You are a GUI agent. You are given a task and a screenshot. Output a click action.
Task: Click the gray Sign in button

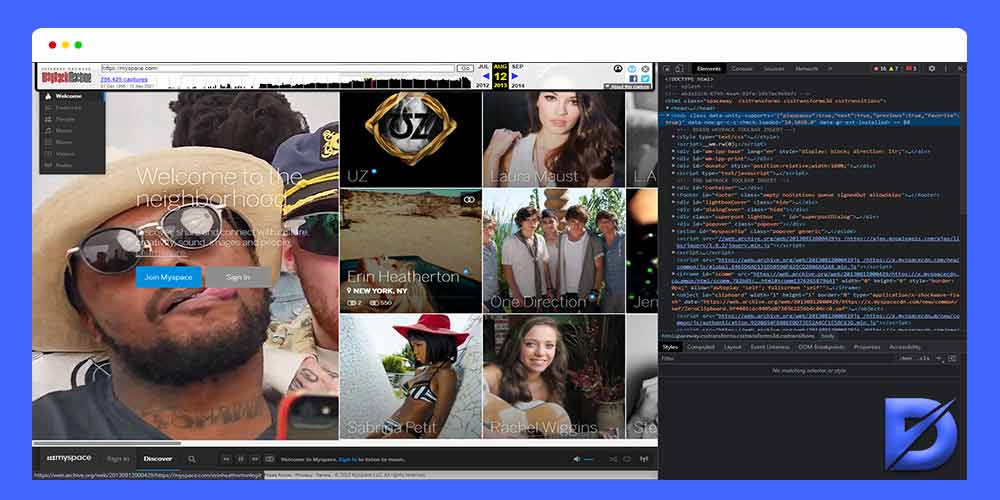click(x=238, y=277)
